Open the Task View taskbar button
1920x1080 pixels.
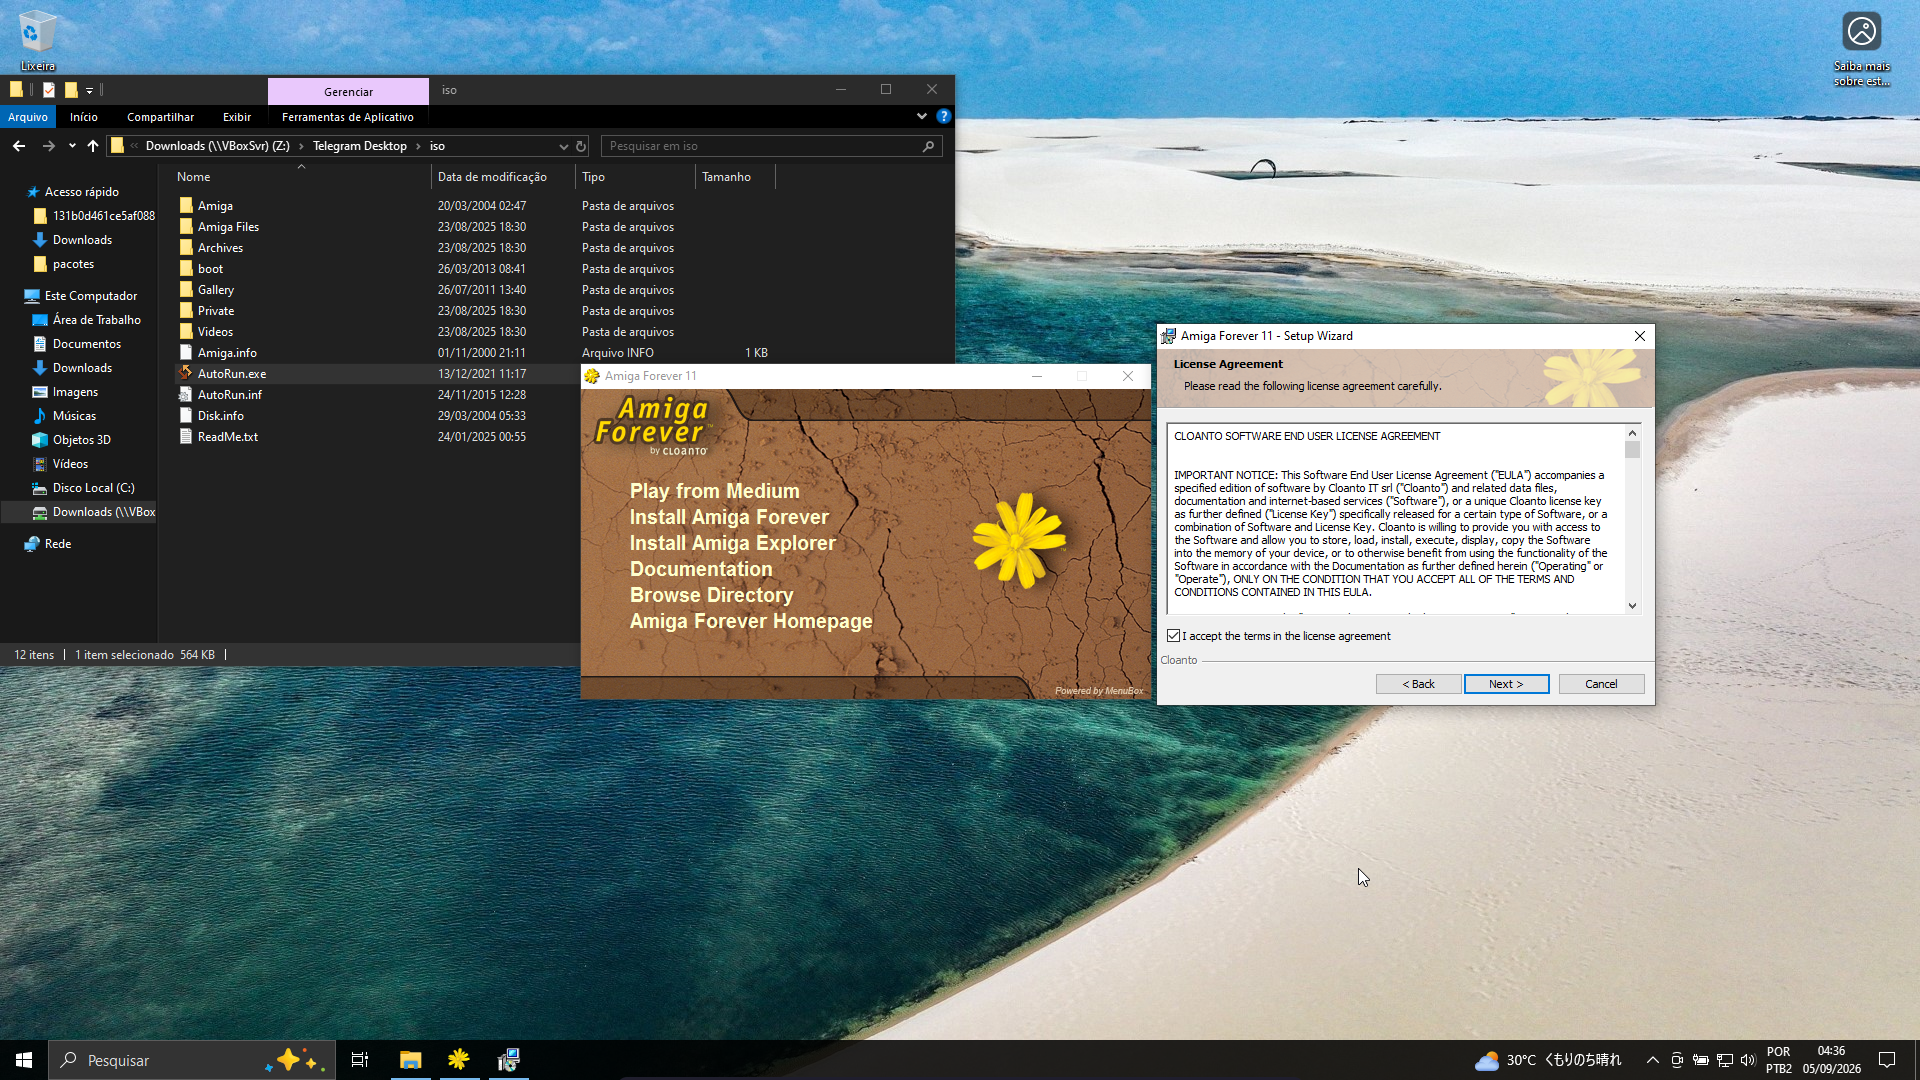[x=360, y=1060]
